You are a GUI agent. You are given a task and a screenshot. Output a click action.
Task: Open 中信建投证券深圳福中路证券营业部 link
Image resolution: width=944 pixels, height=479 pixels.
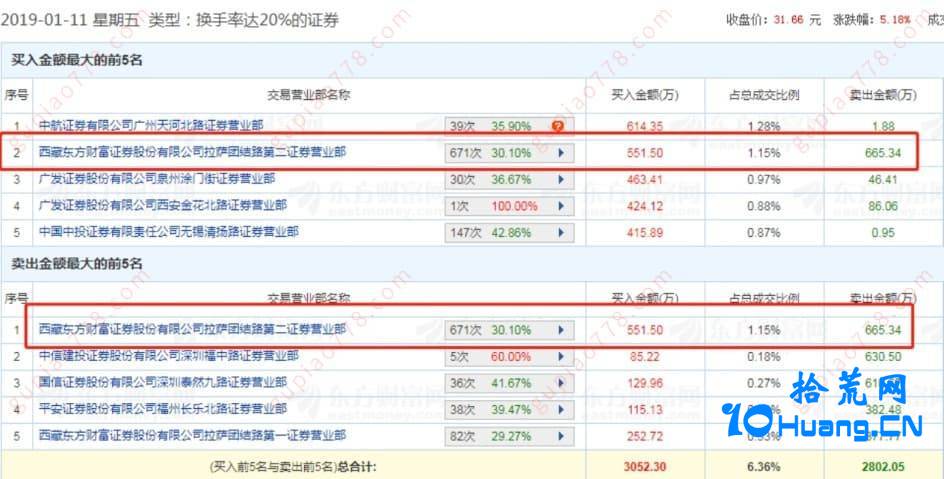(169, 356)
